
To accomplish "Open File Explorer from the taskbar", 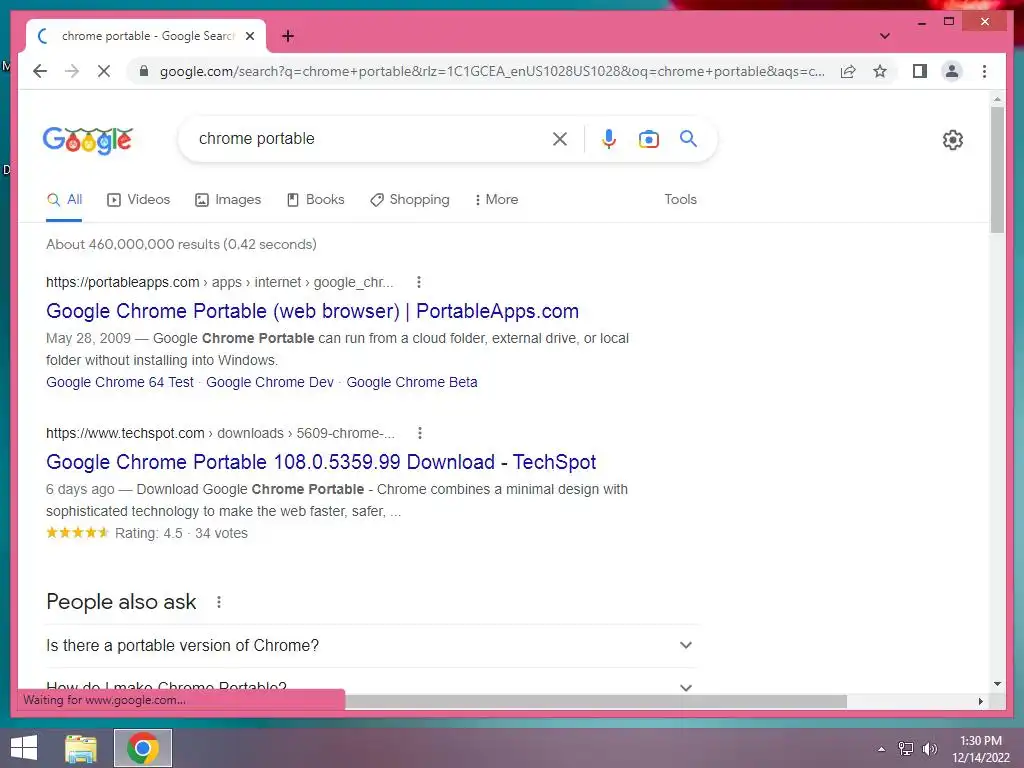I will click(x=81, y=748).
